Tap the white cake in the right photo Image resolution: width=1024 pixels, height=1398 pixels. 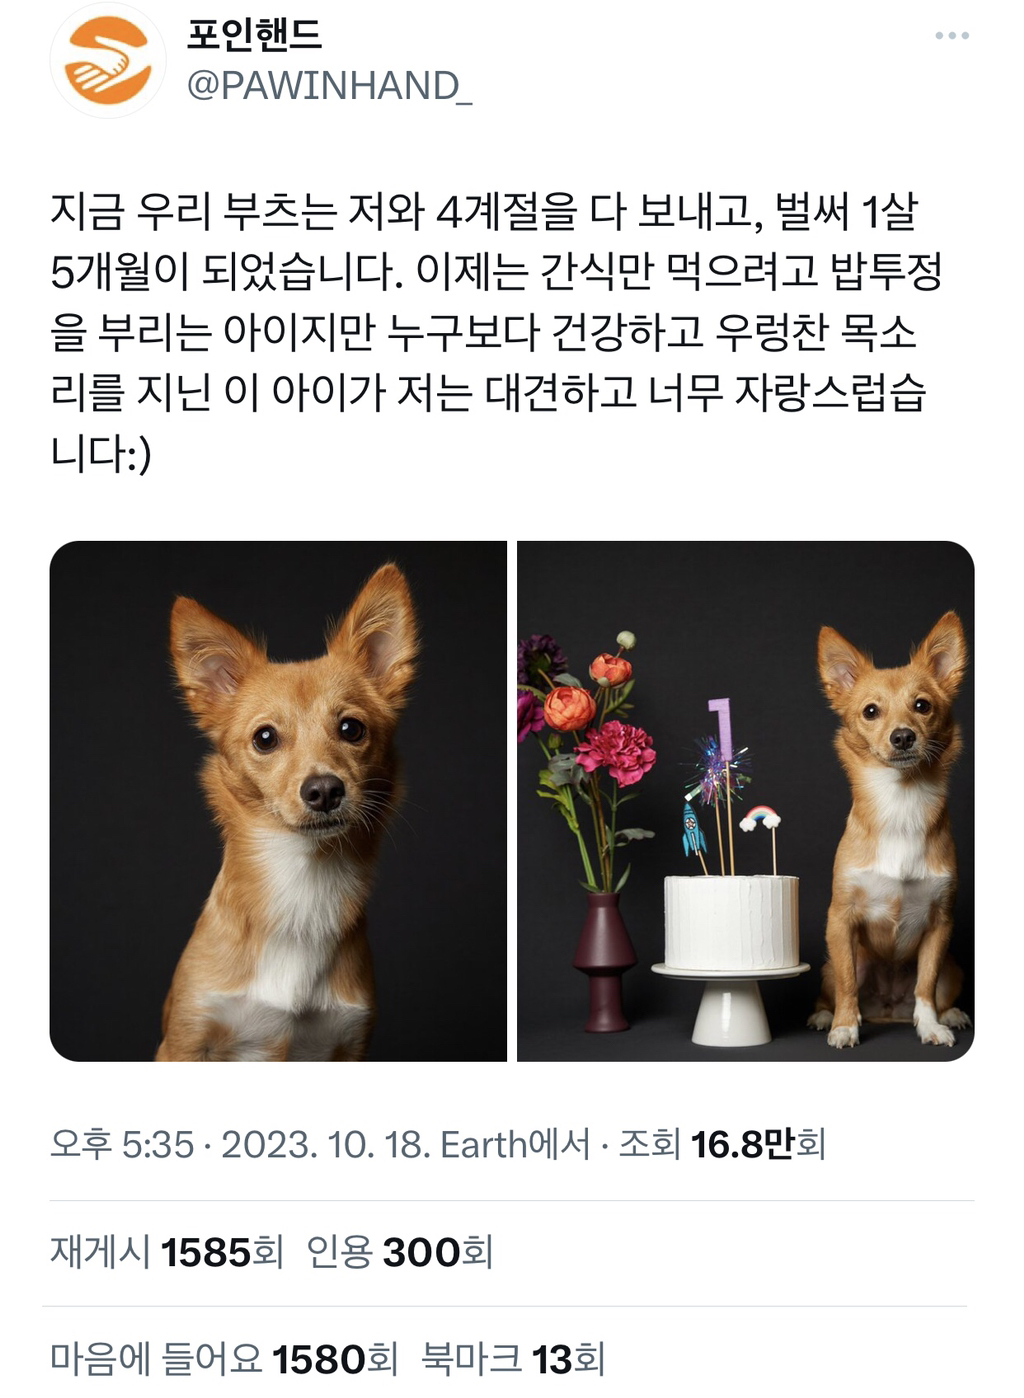731,922
